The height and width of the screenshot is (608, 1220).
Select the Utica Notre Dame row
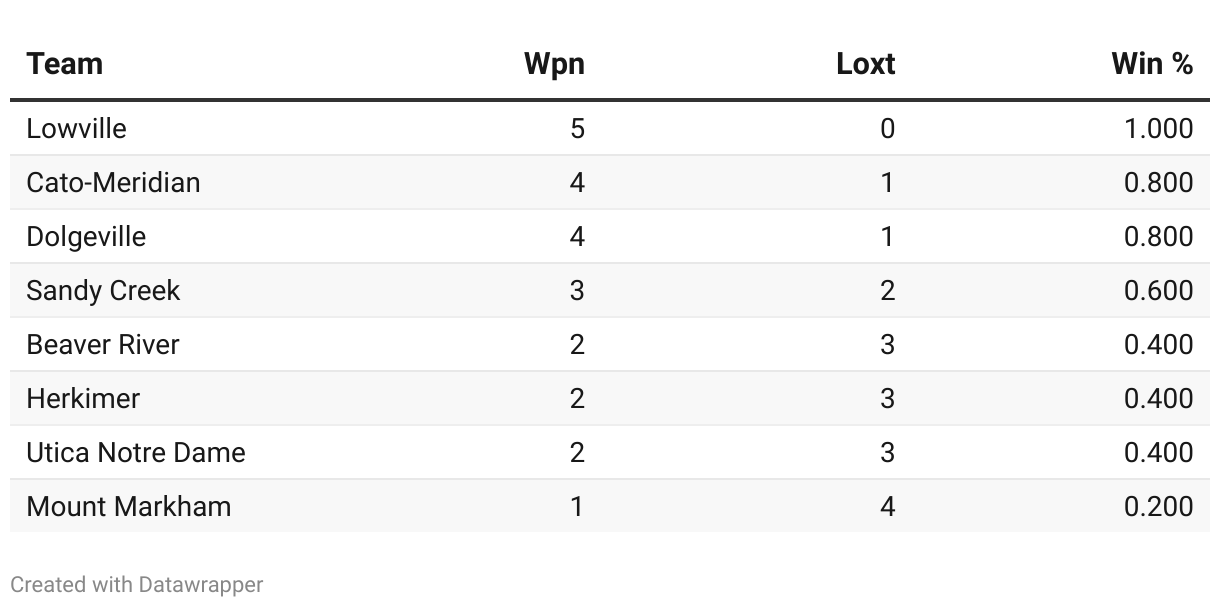pos(610,452)
